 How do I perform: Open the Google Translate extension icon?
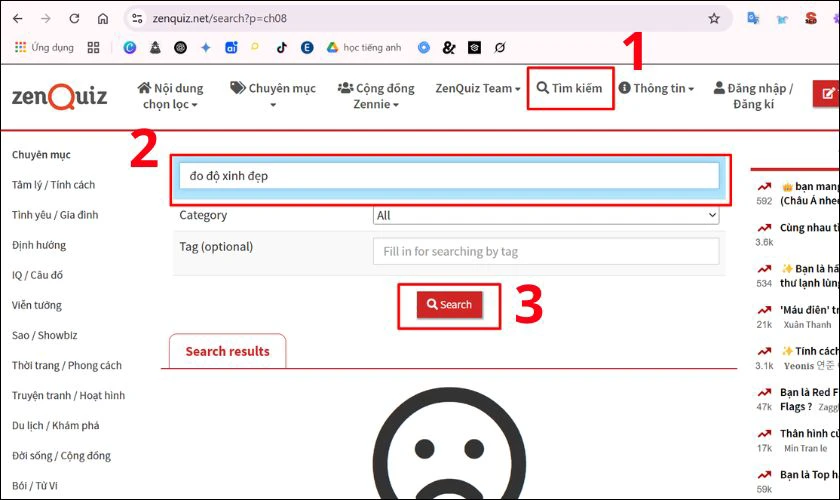click(x=753, y=19)
